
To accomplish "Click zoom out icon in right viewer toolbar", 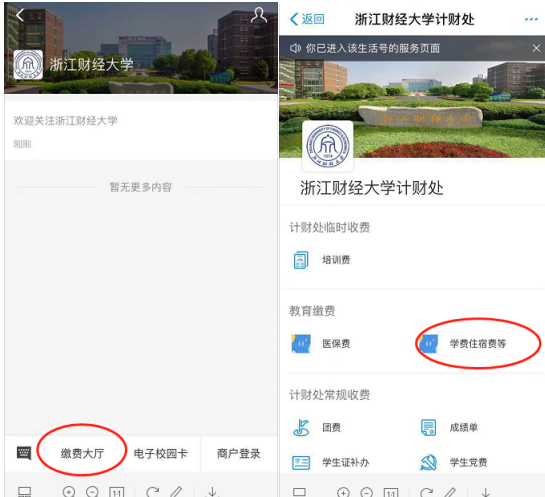I will [x=367, y=492].
